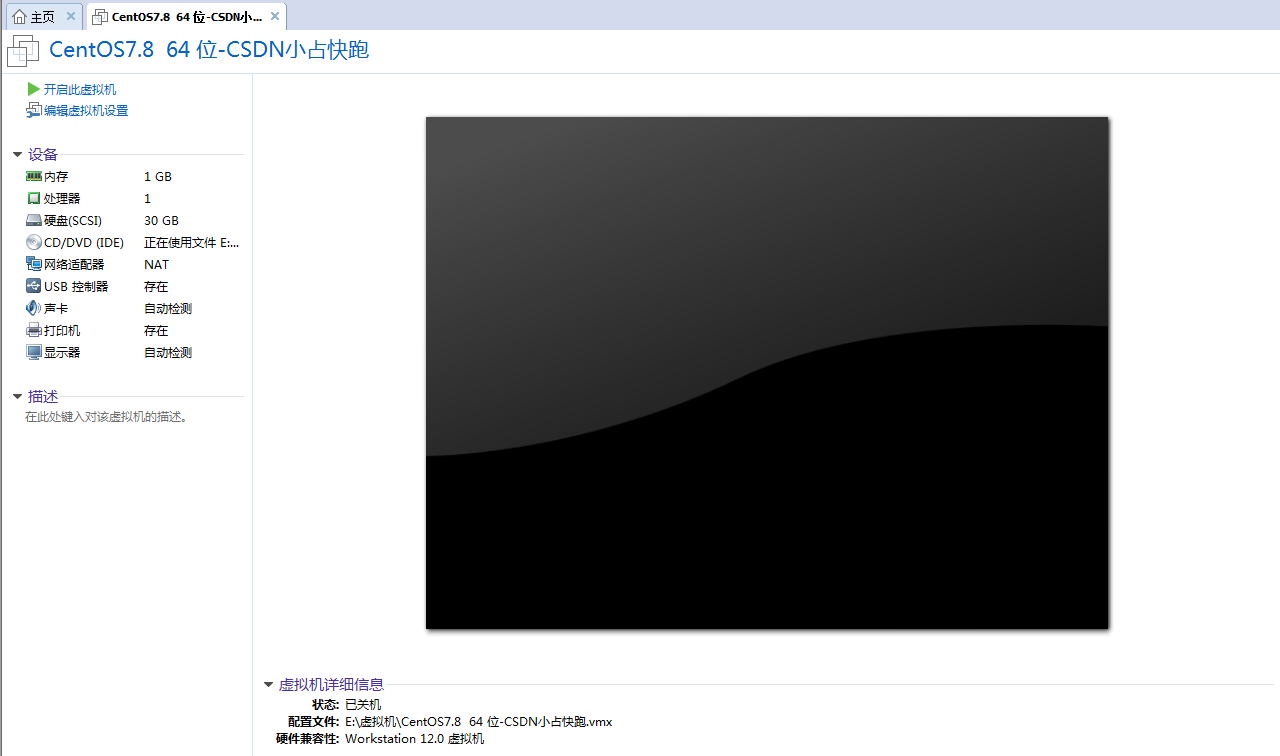Select the 网络适配器 (Network Adapter) icon
1280x756 pixels.
click(33, 264)
